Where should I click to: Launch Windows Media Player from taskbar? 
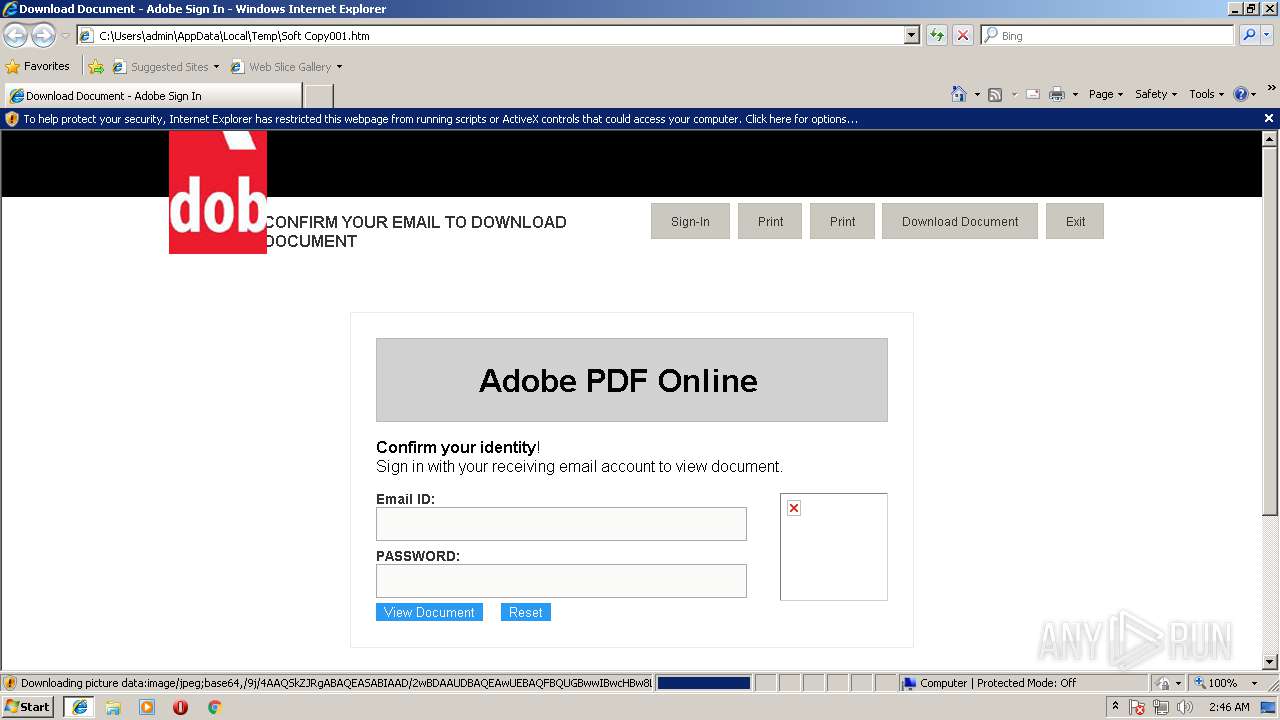click(x=147, y=707)
